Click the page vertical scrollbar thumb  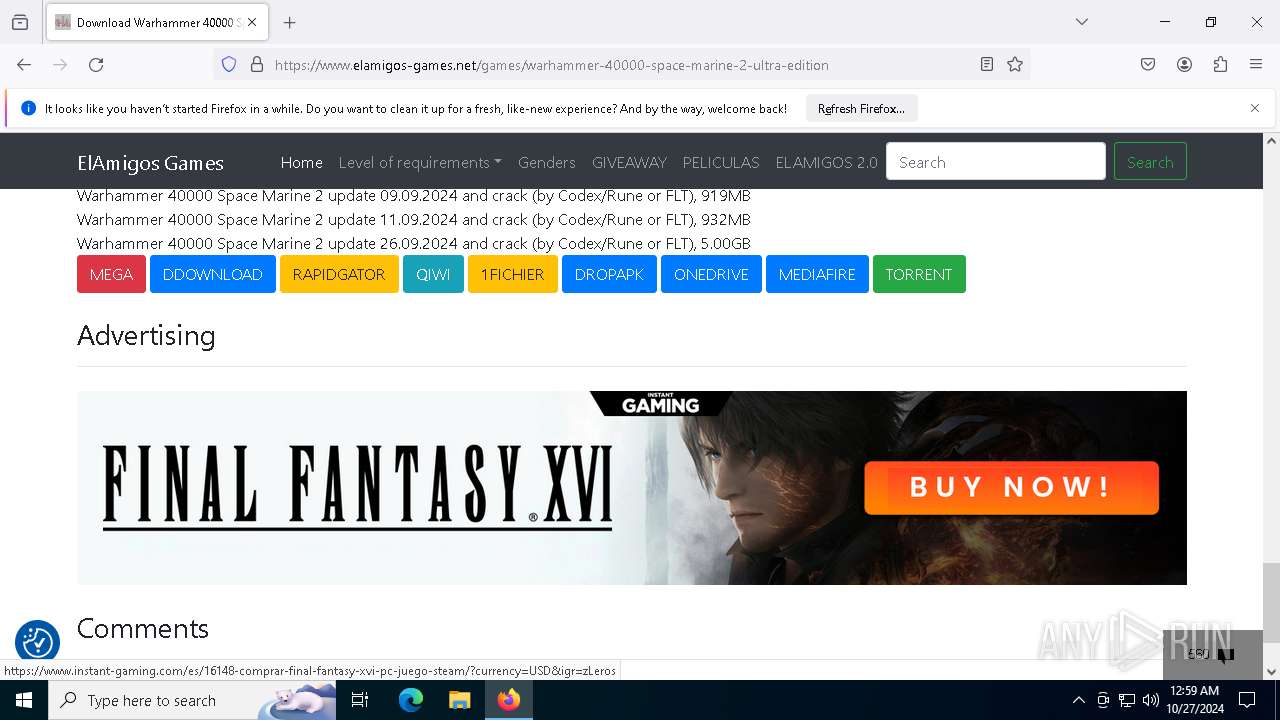(x=1271, y=602)
